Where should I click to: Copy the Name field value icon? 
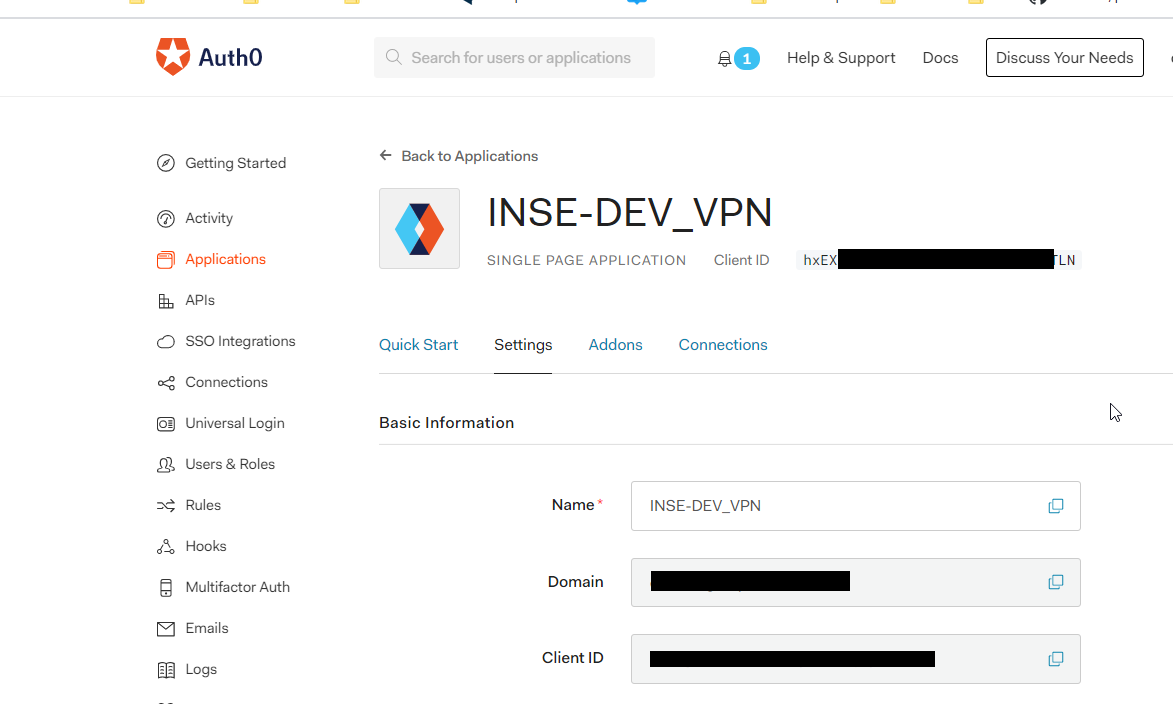coord(1055,506)
